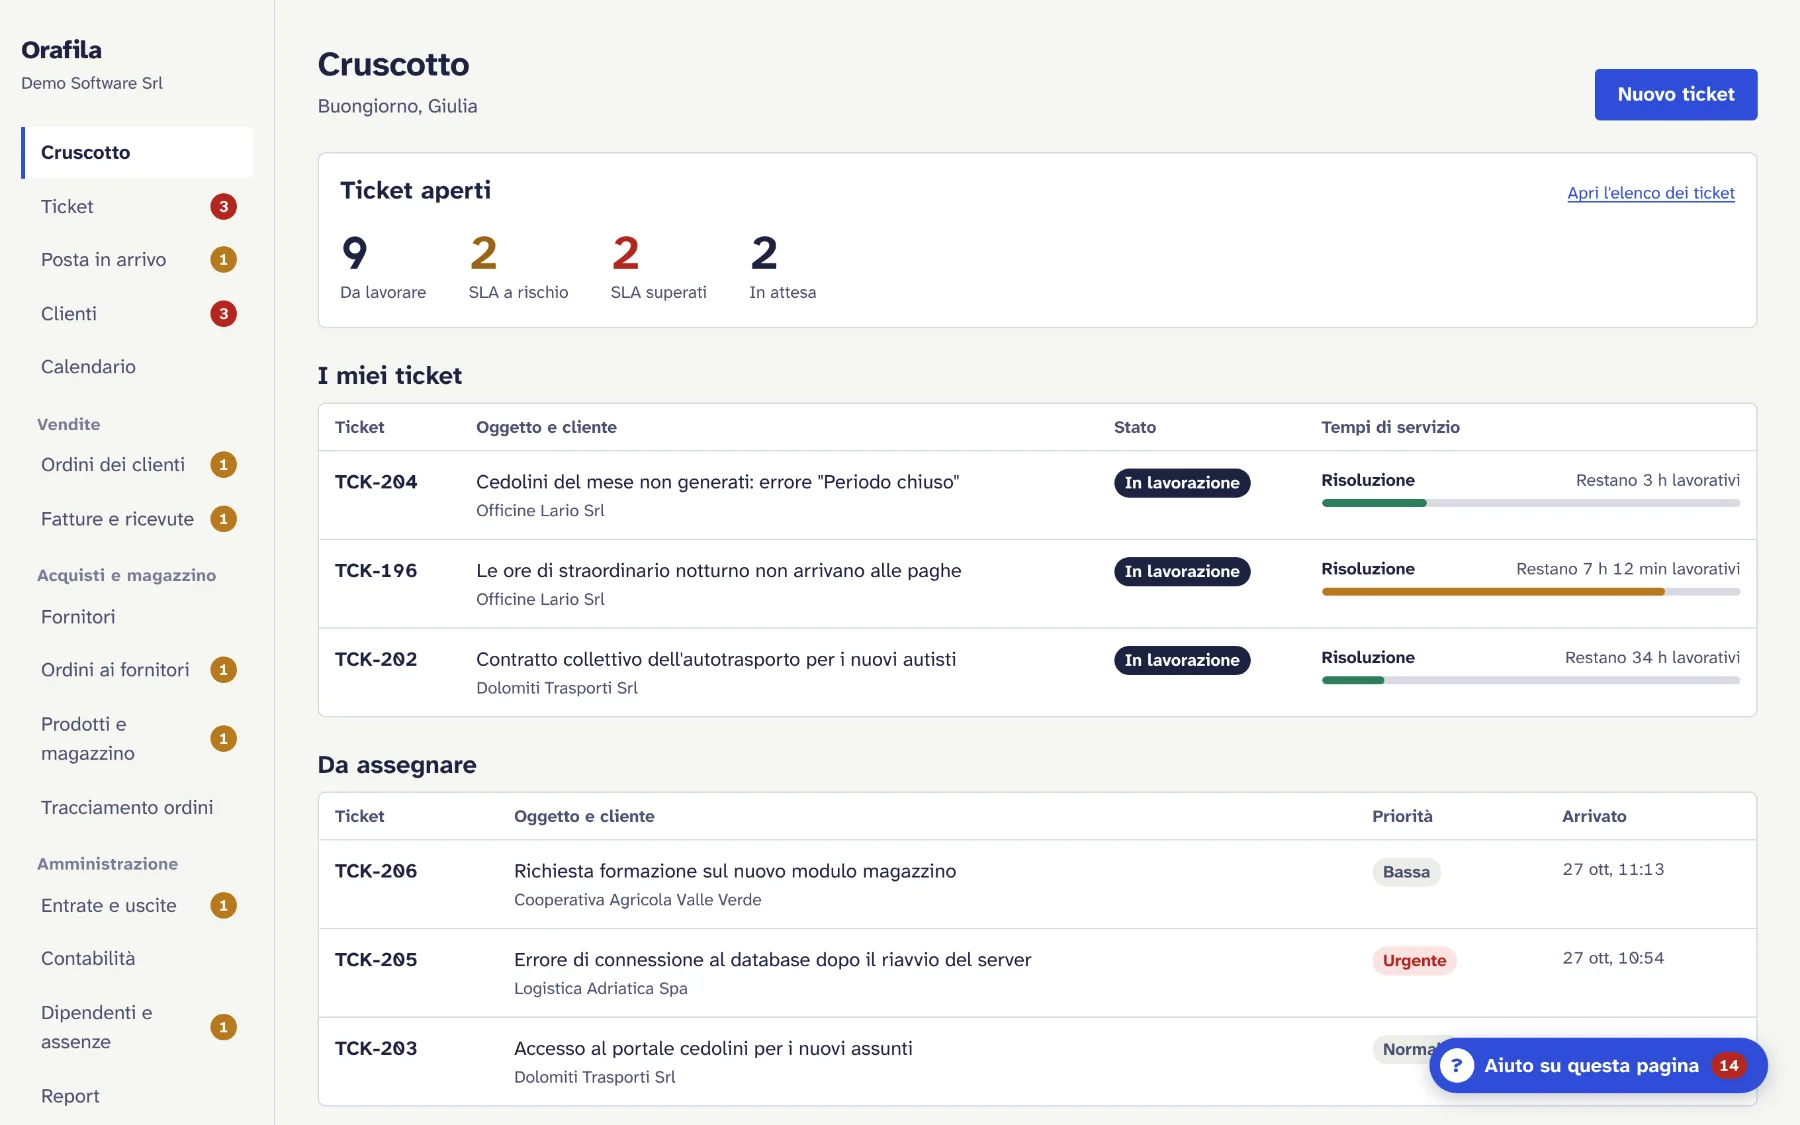Click "Errore di connessione al database" subject

point(772,960)
